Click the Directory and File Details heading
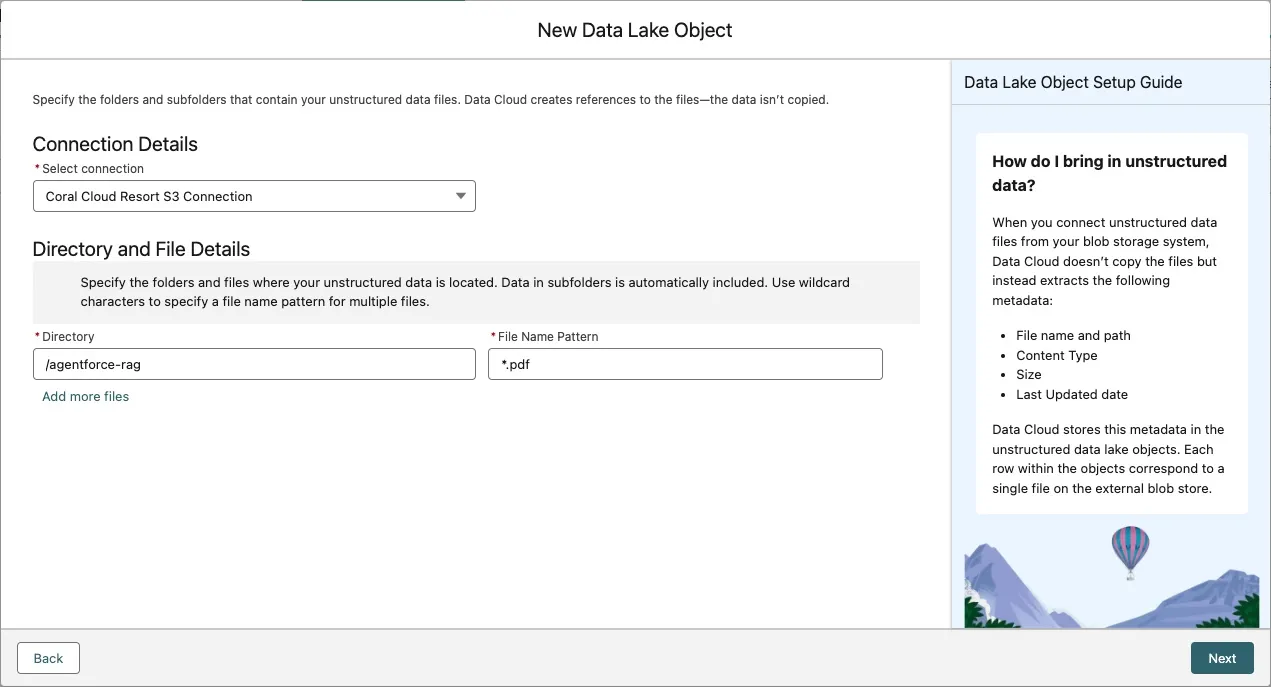1271x687 pixels. (141, 249)
